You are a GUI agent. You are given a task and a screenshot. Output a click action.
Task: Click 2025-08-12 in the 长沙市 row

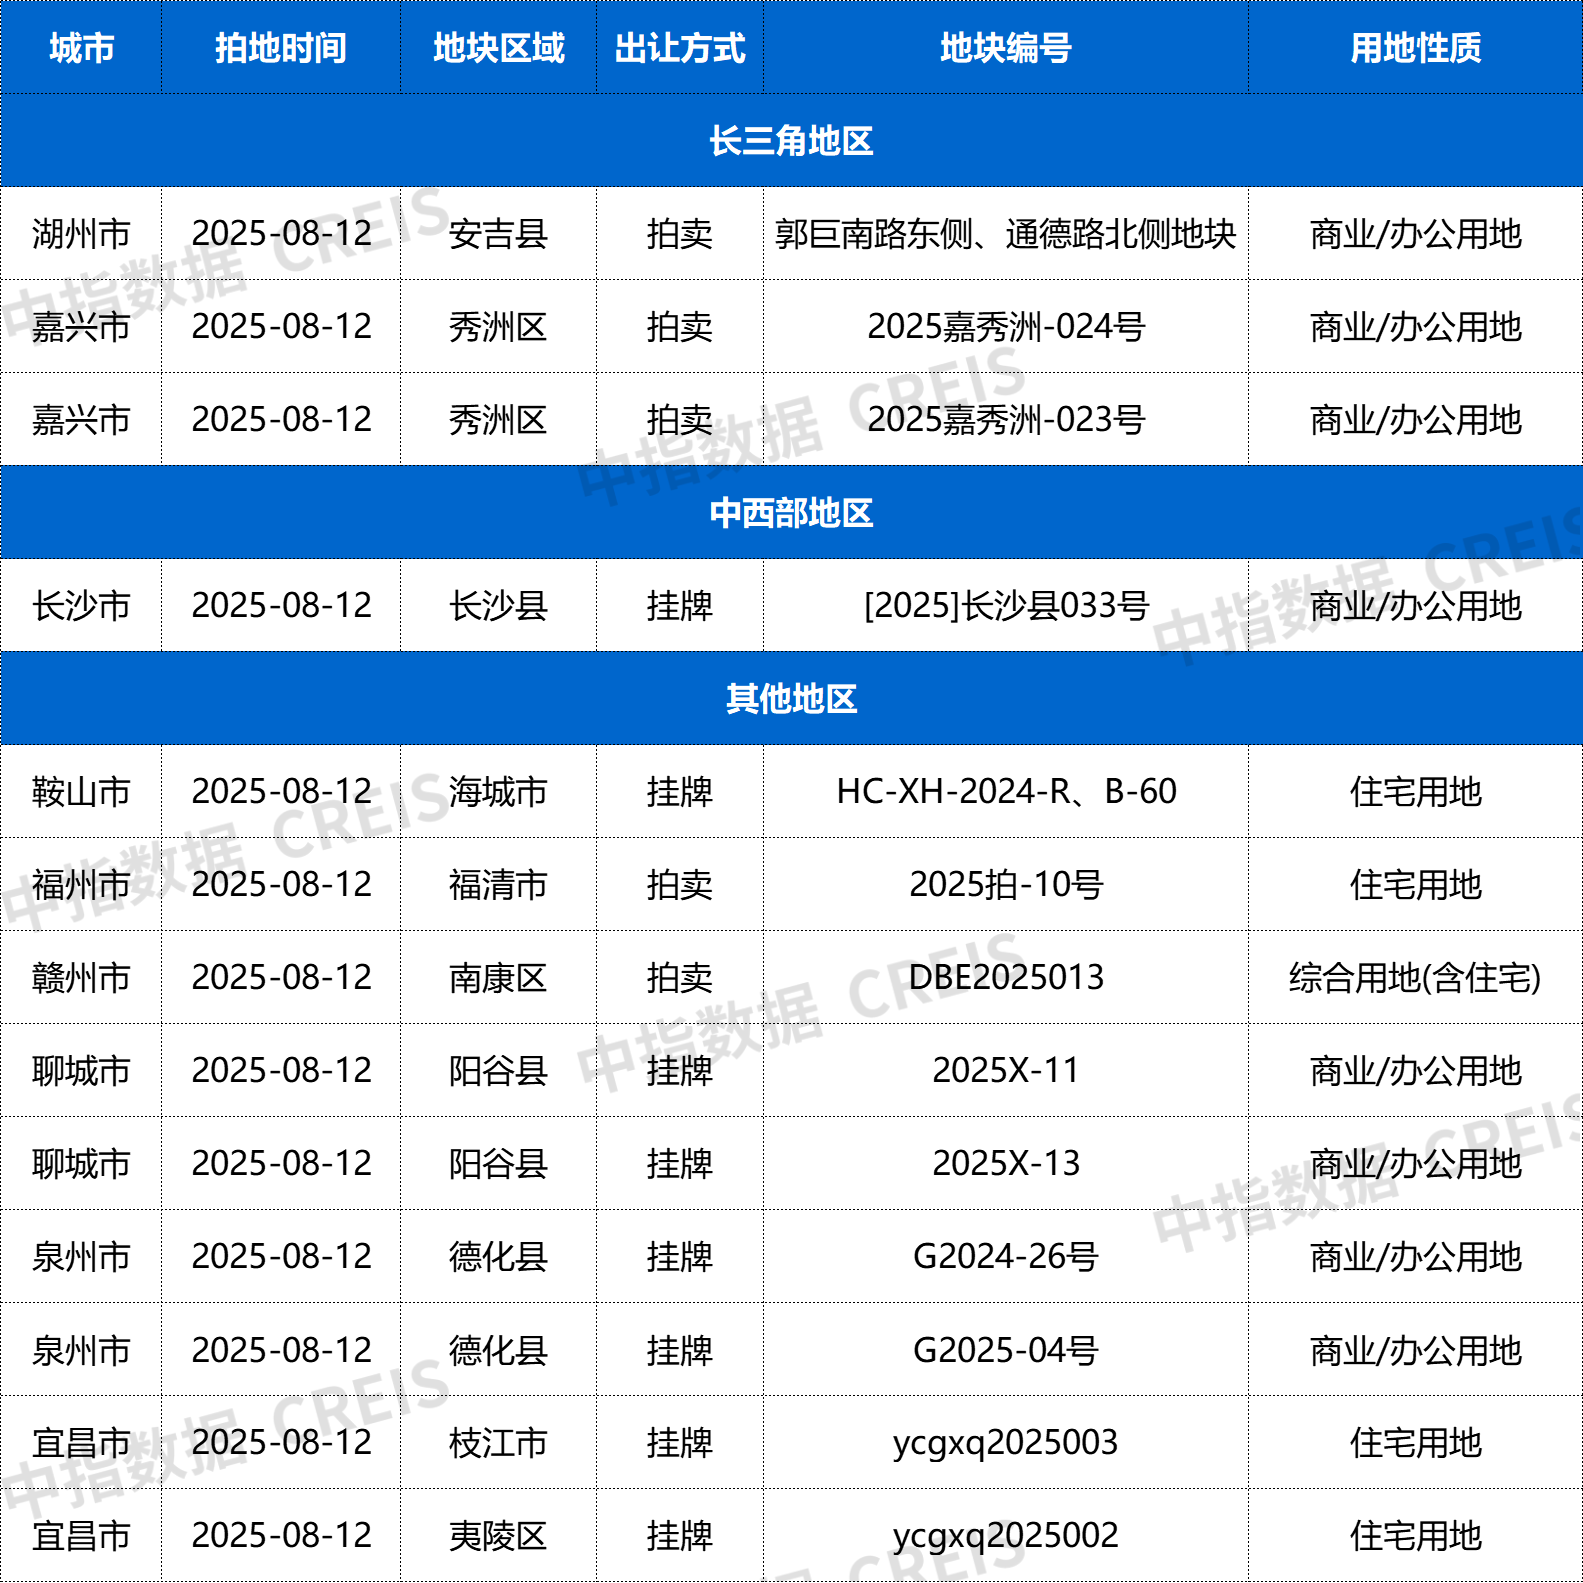(281, 606)
